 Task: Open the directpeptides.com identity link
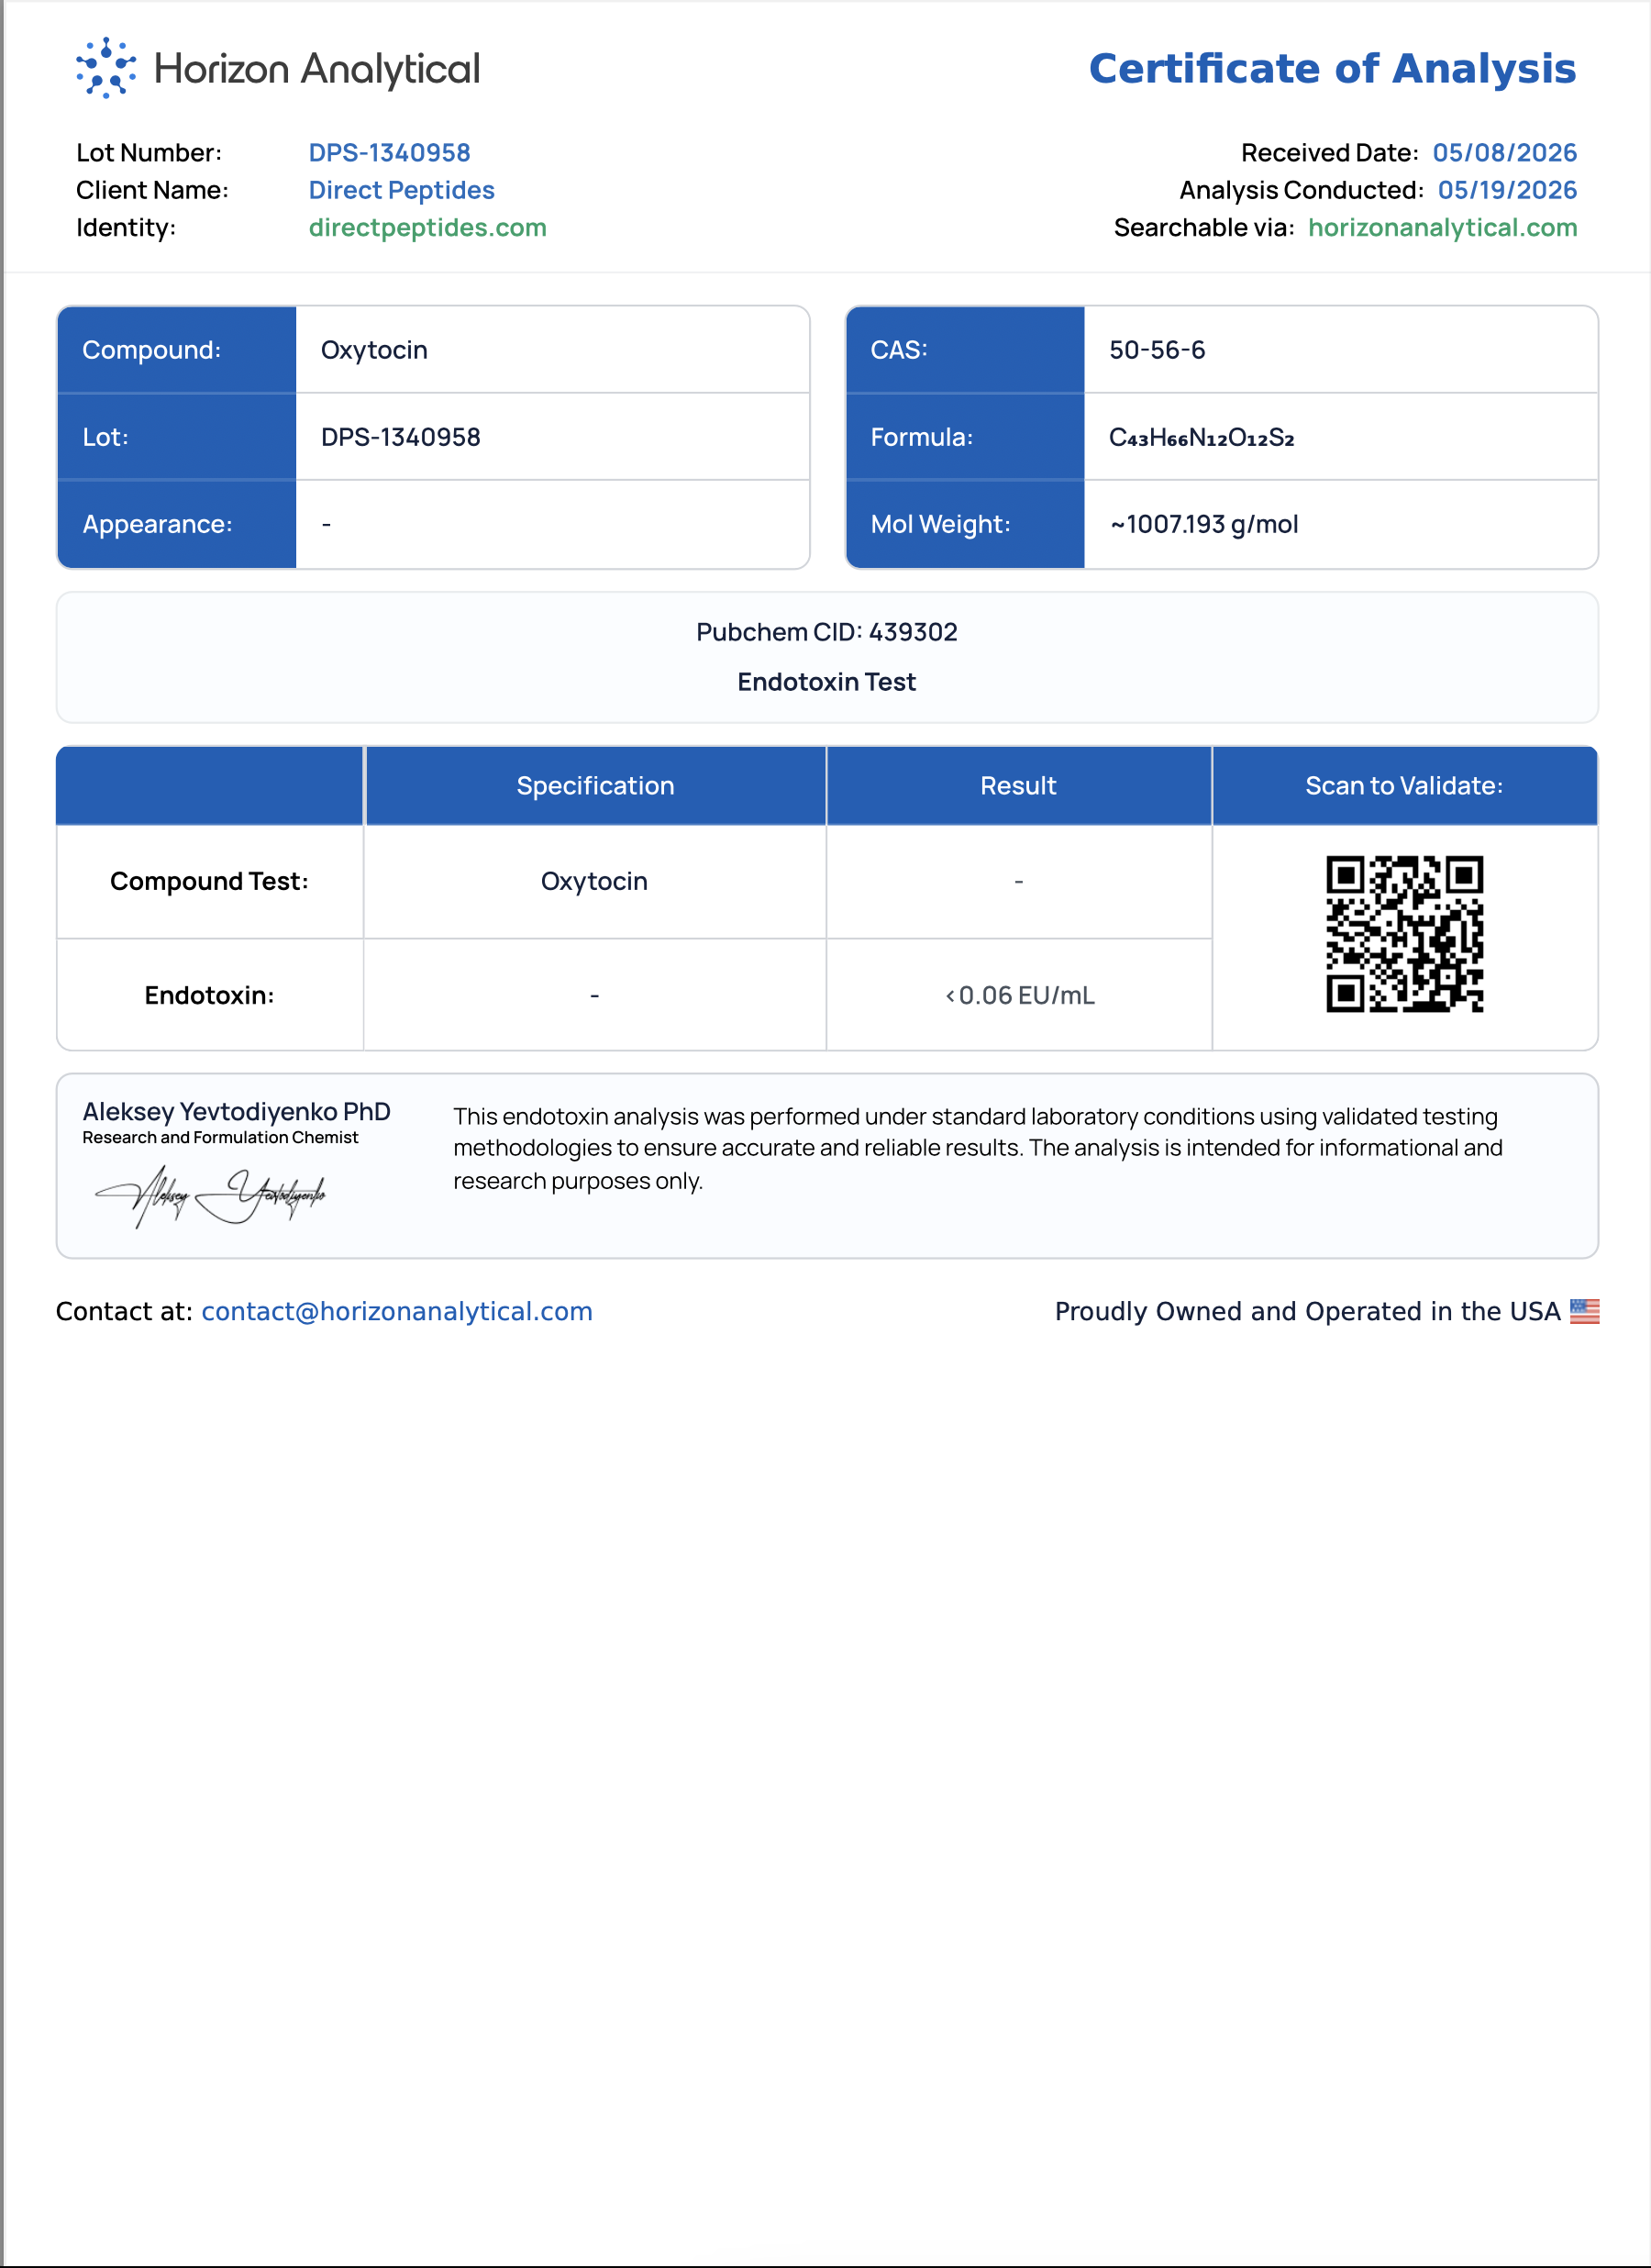tap(428, 228)
